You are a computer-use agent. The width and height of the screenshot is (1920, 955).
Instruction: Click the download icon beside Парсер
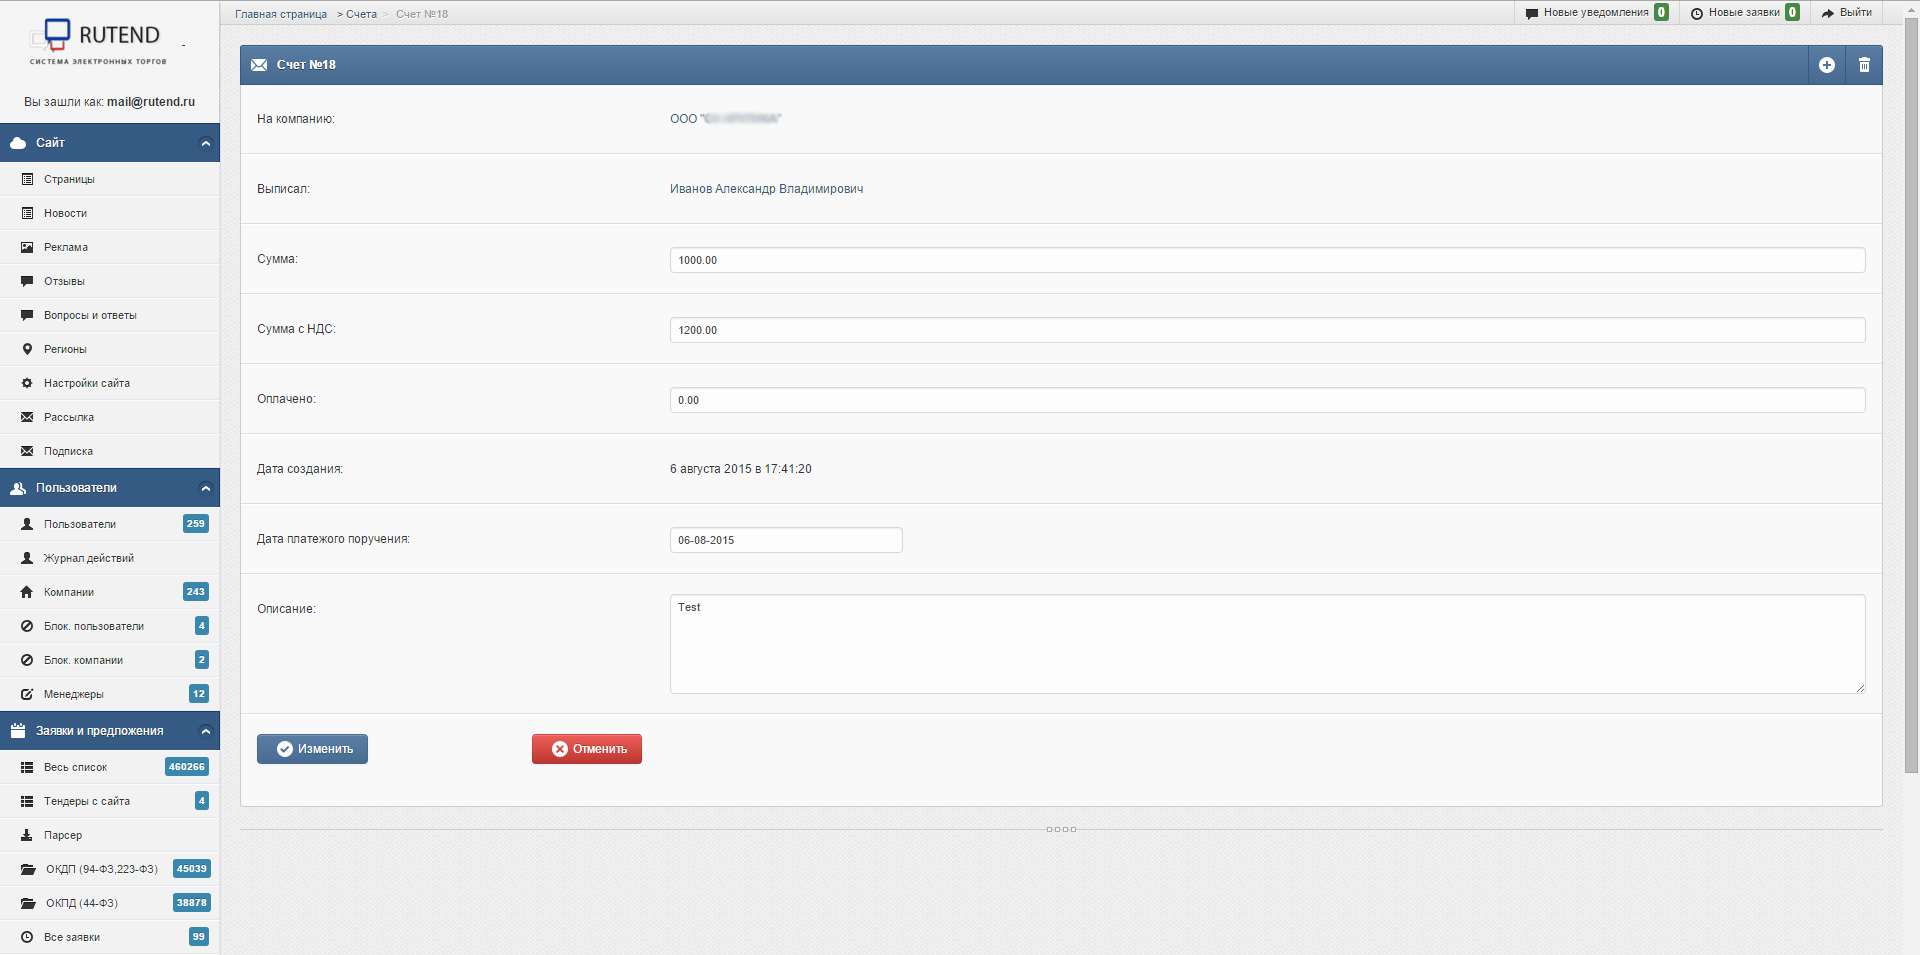click(27, 835)
